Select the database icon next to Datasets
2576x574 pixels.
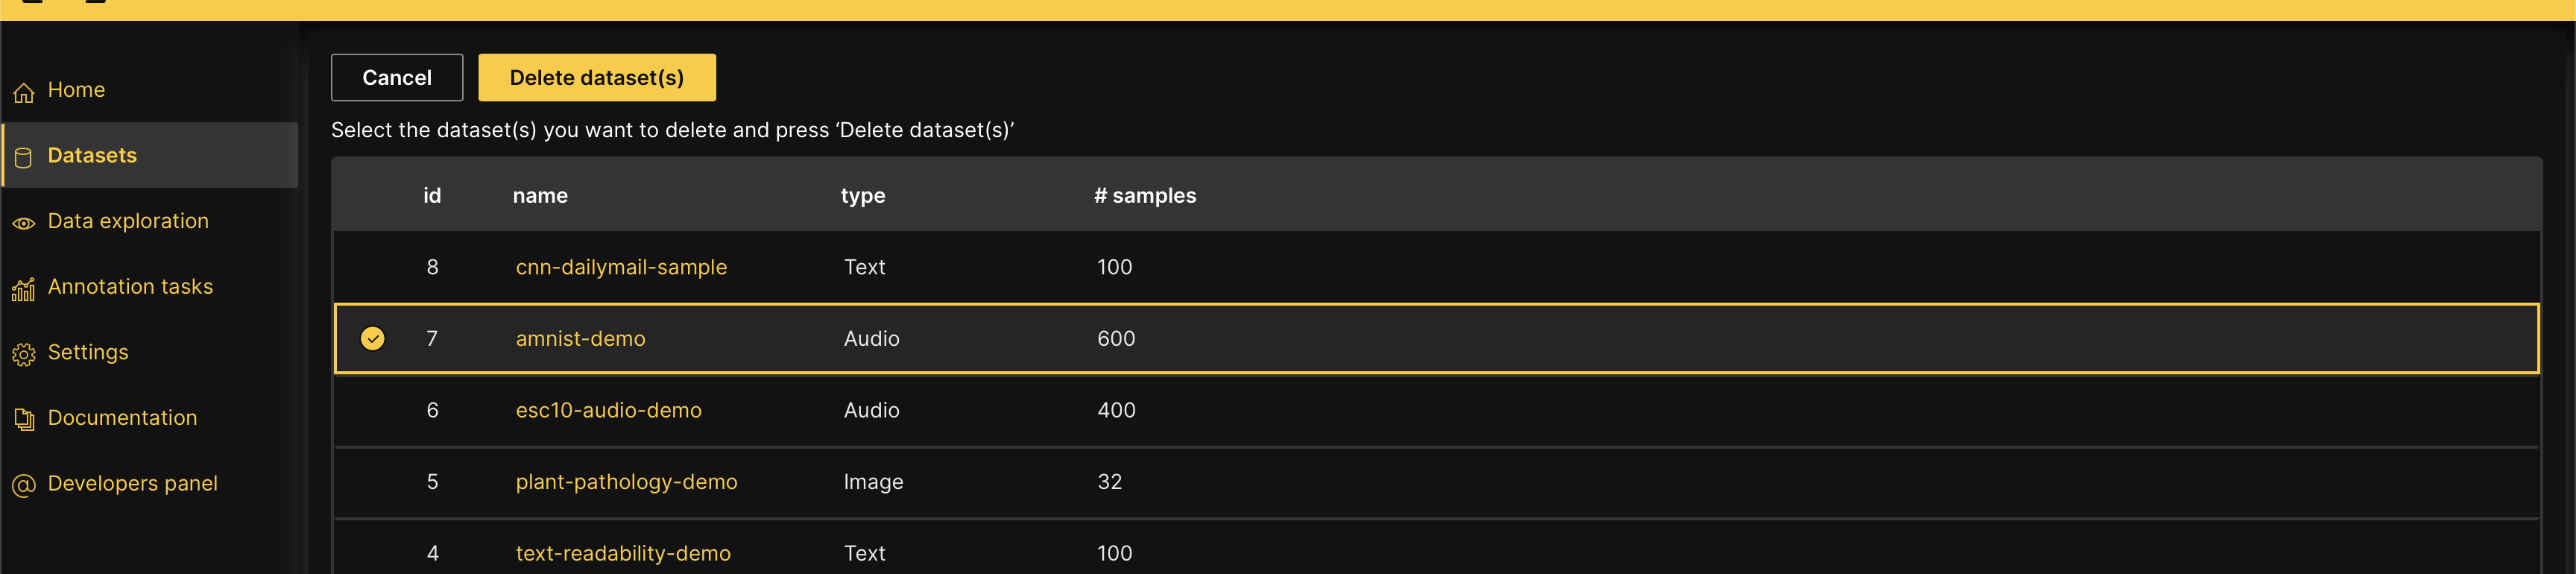click(x=24, y=156)
